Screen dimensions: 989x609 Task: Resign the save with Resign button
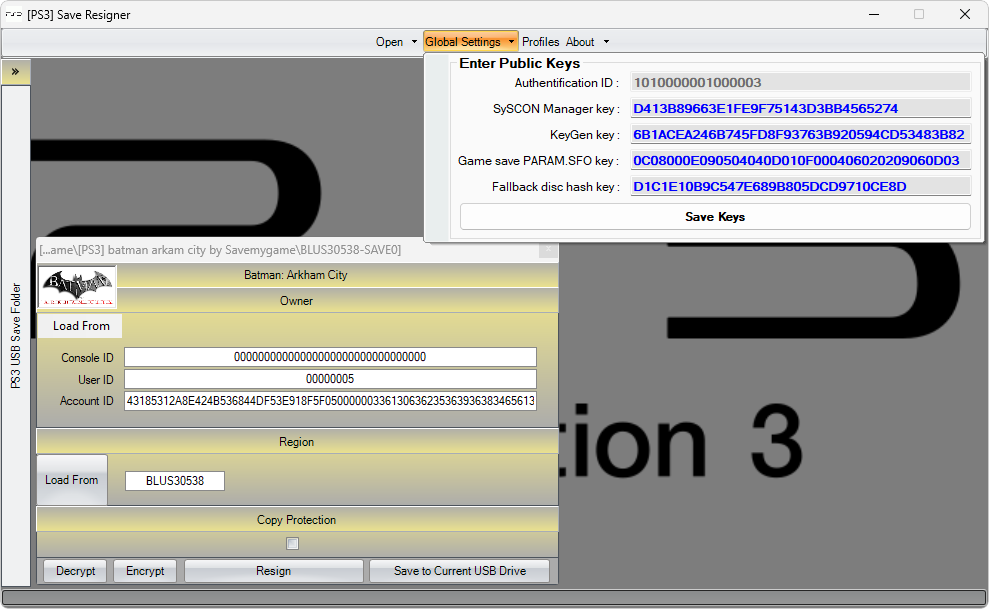(x=273, y=571)
